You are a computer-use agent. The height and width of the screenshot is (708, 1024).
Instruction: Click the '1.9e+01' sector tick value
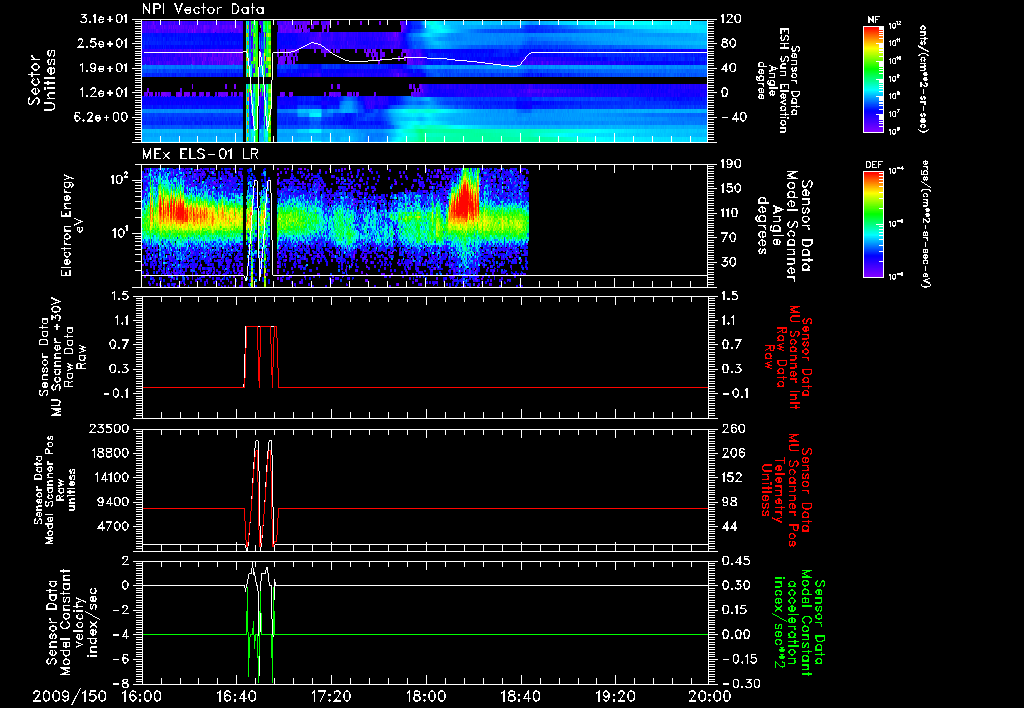pos(106,68)
